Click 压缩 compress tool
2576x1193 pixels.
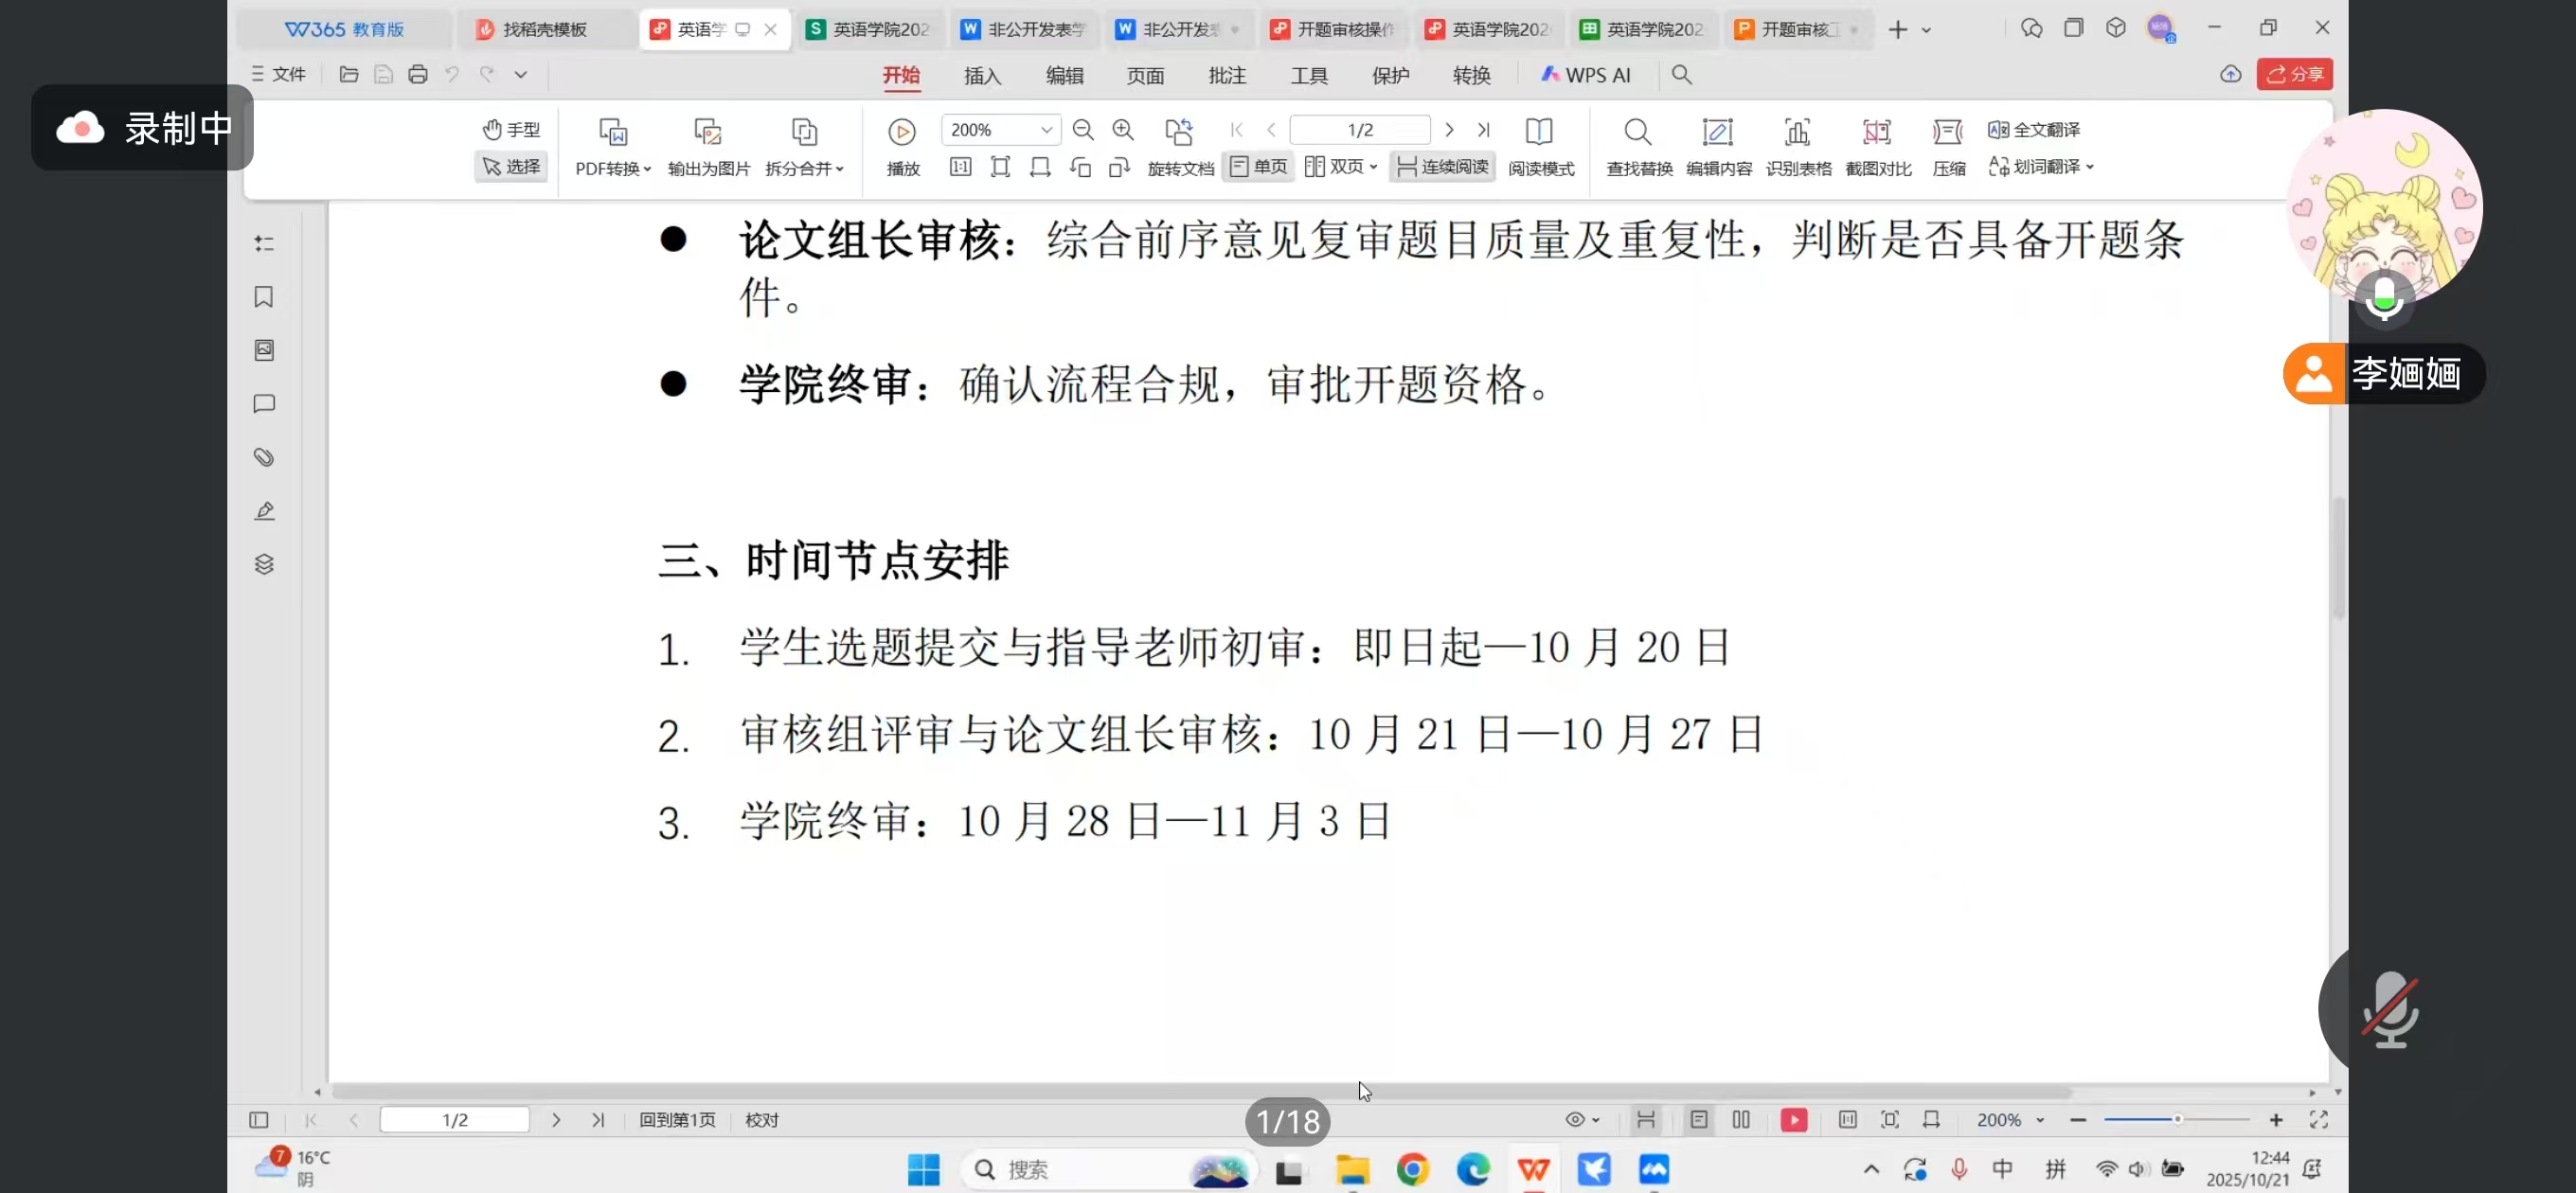(x=1948, y=146)
